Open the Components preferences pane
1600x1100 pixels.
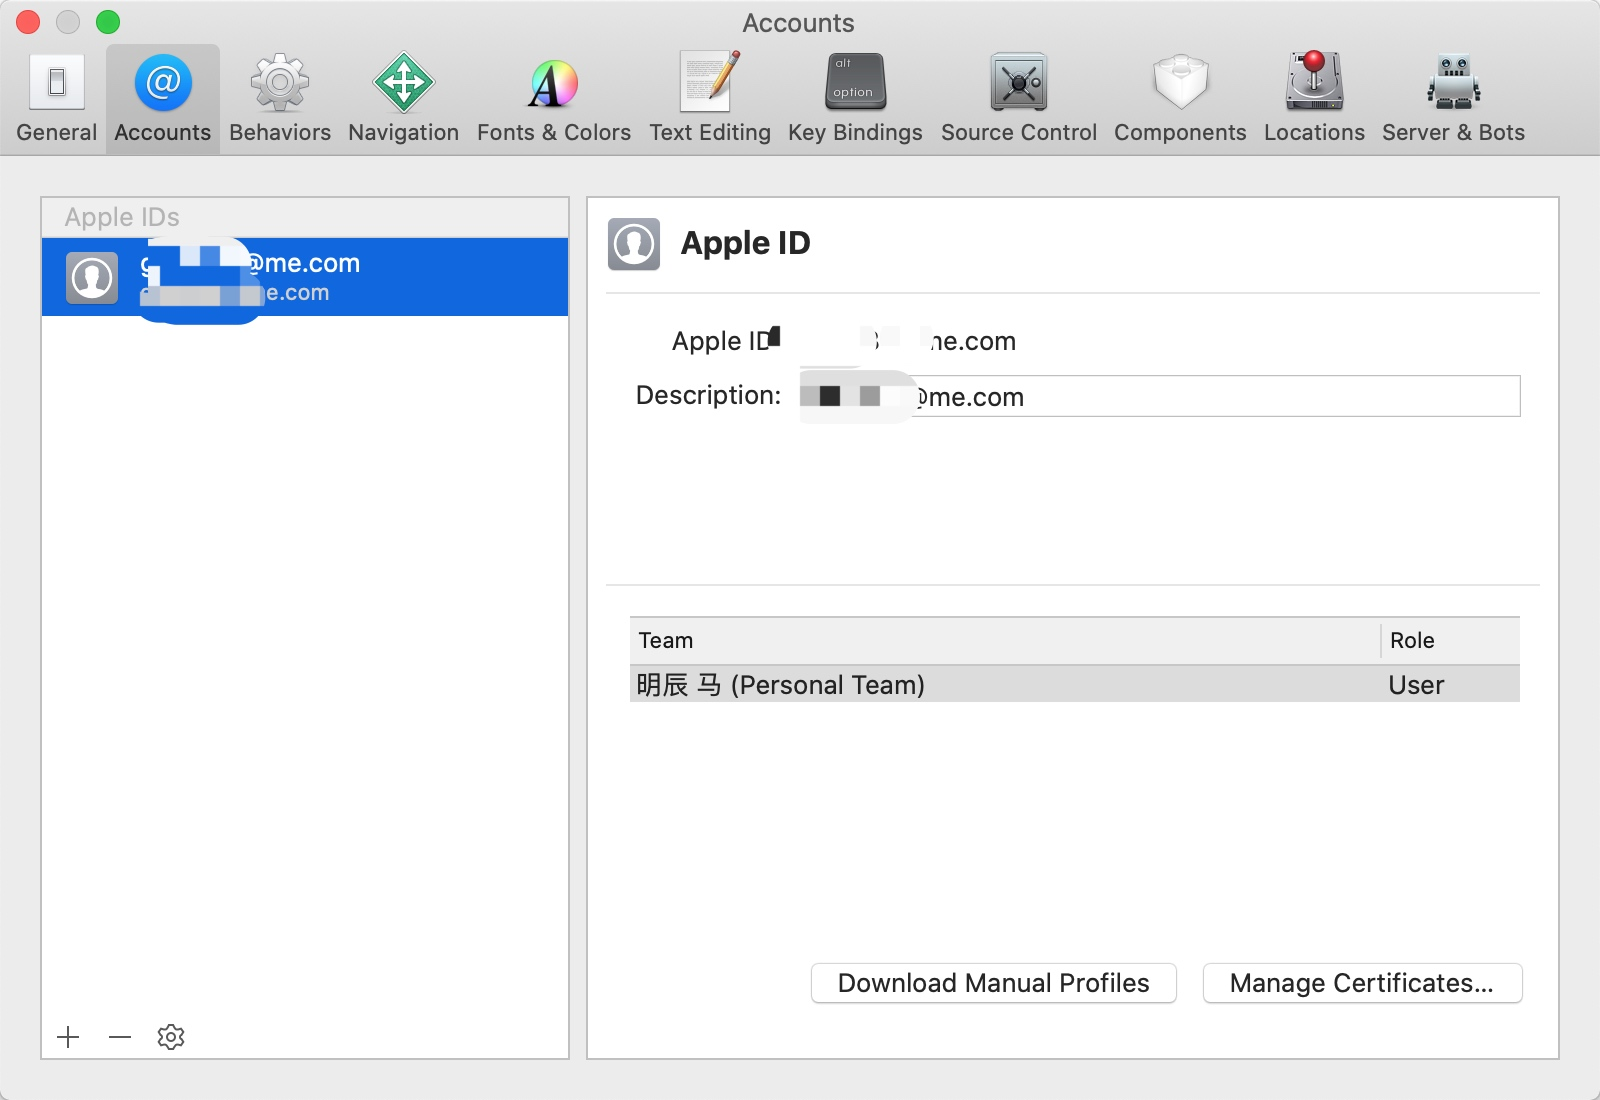click(x=1180, y=99)
